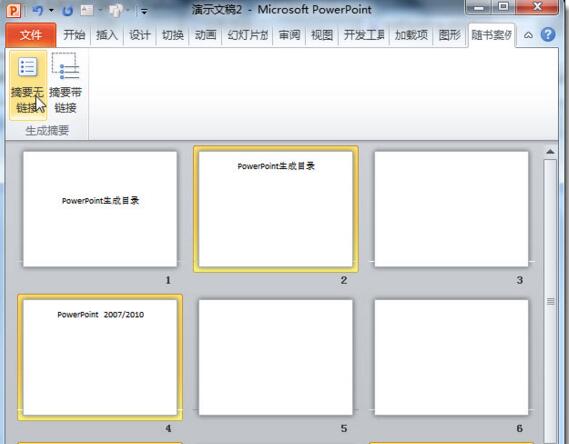
Task: Open the 开发工具 ribbon tab
Action: [x=364, y=35]
